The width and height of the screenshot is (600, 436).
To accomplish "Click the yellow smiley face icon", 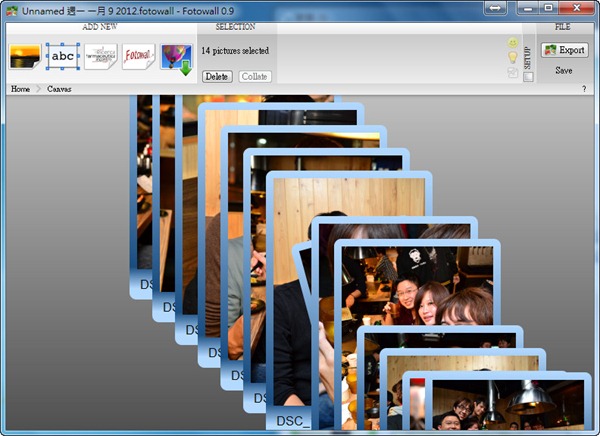I will 513,44.
